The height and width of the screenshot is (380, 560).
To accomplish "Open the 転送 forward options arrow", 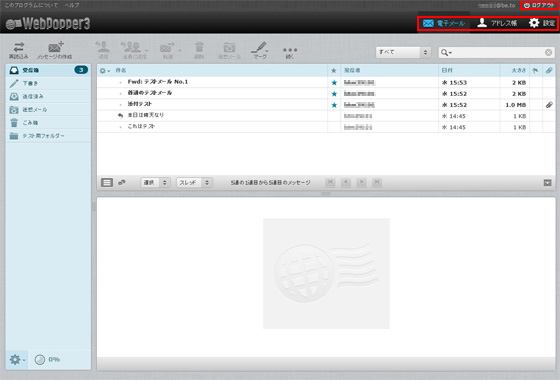I will (x=179, y=51).
